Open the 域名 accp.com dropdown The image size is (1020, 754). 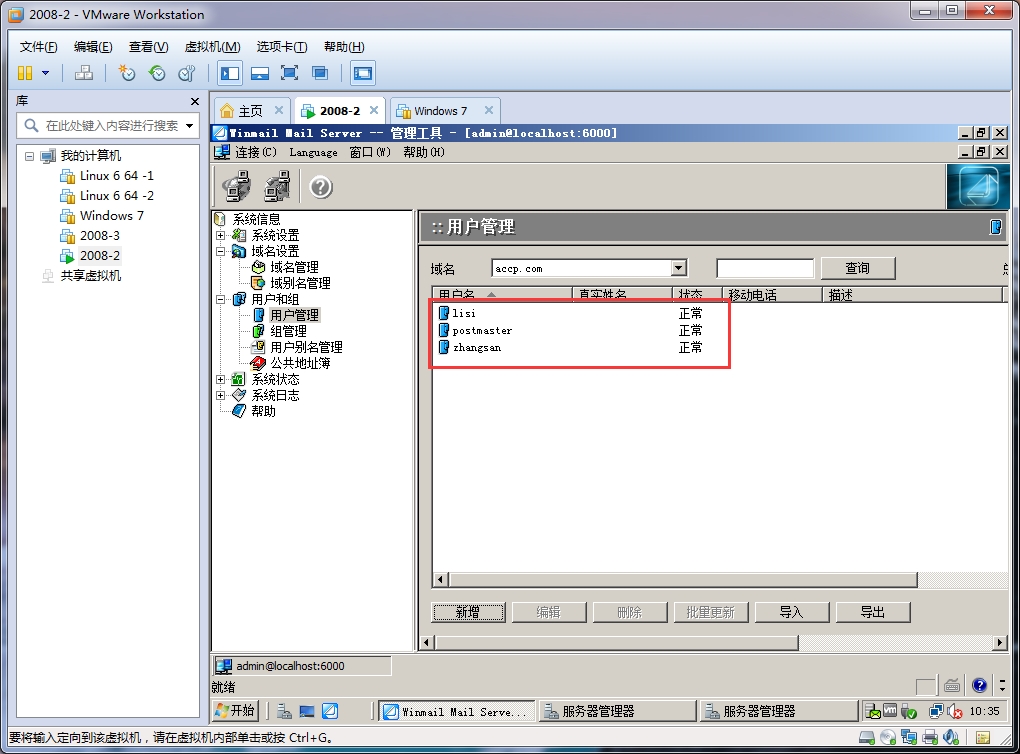coord(678,268)
